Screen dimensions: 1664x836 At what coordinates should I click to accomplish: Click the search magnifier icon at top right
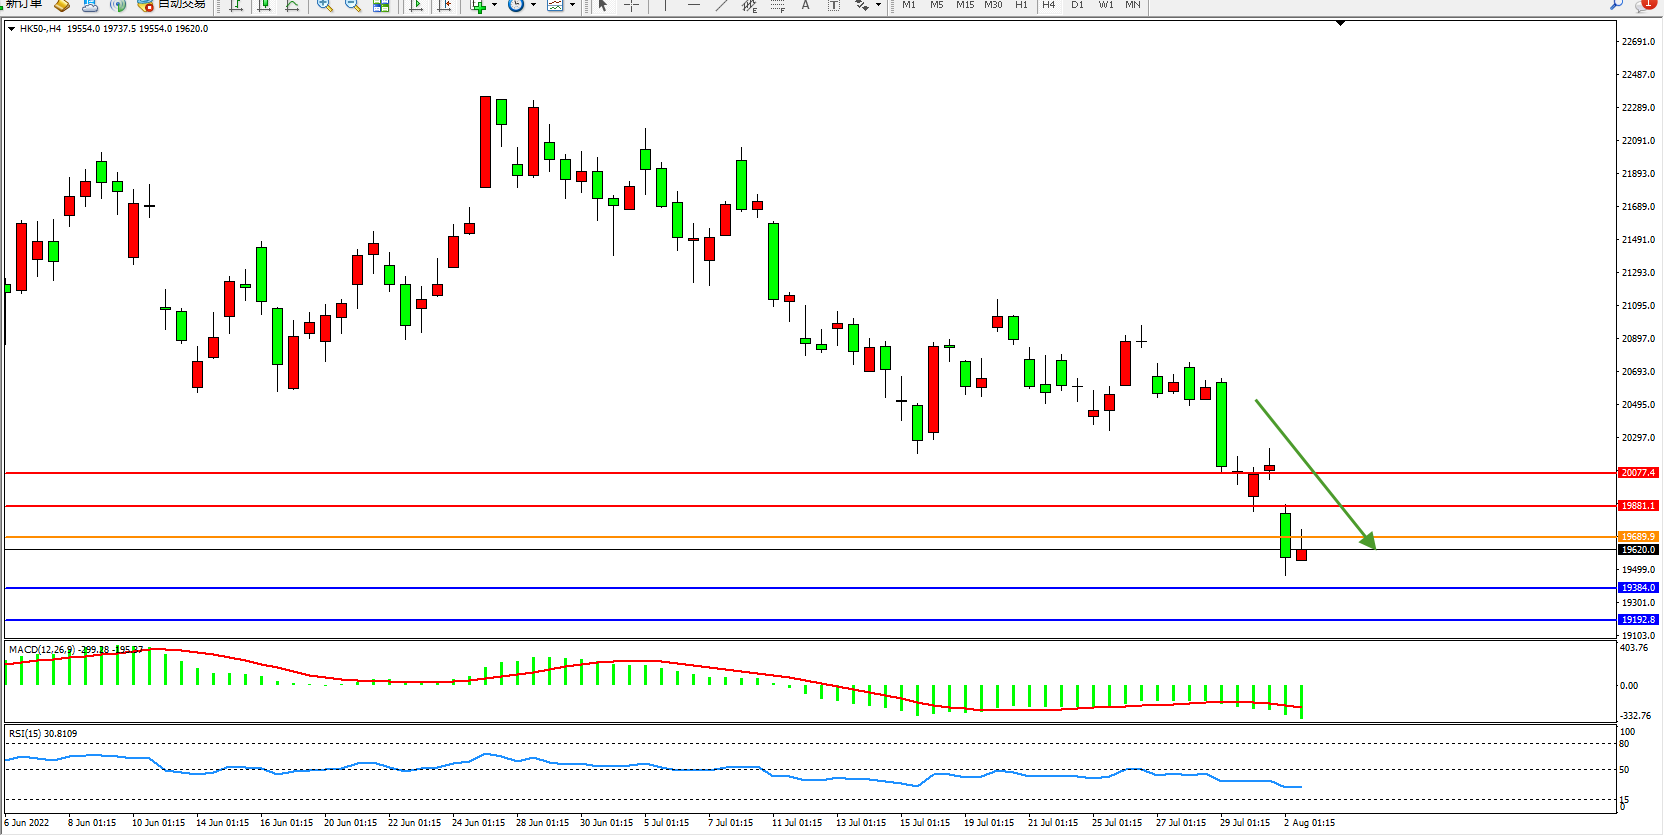coord(1616,5)
